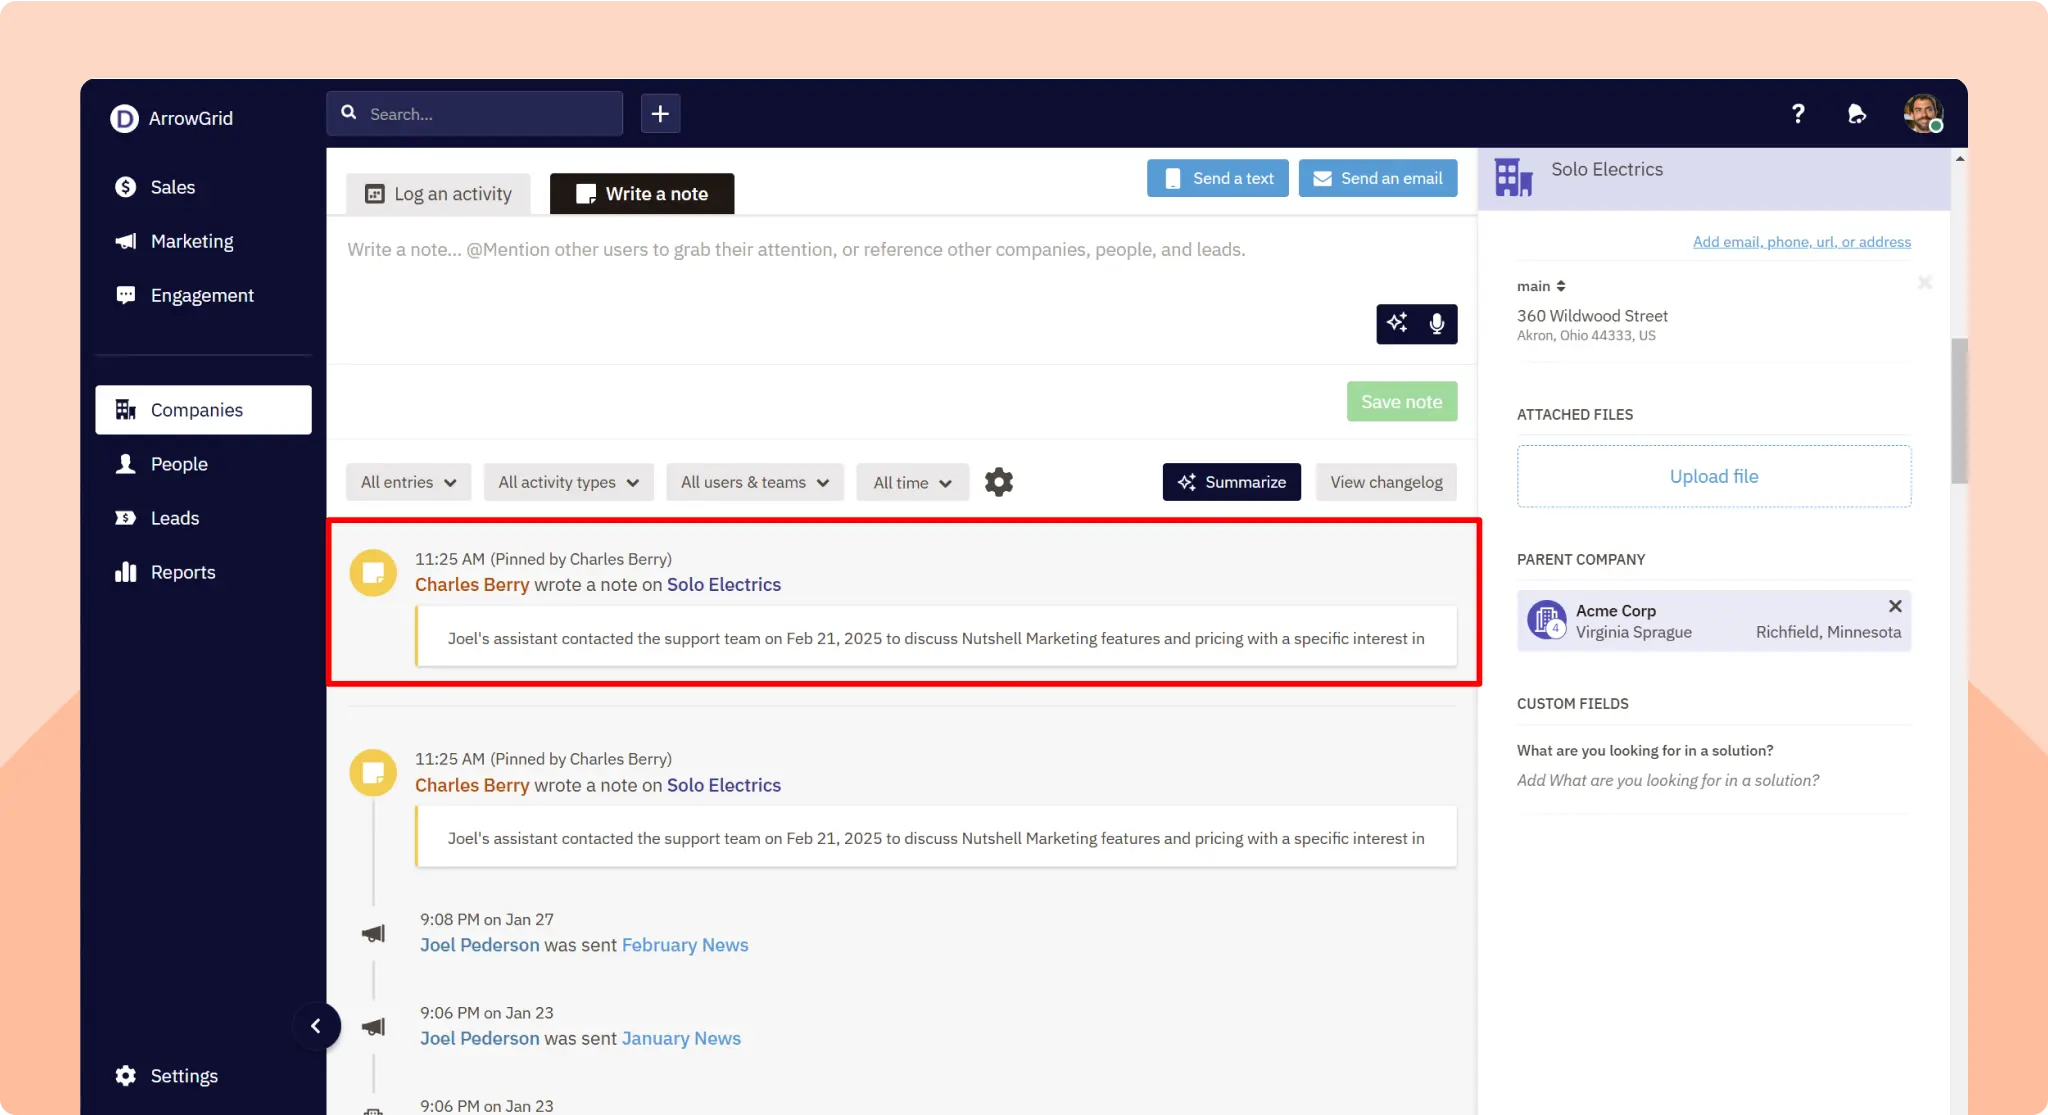Collapse the sidebar with the chevron arrow

click(317, 1026)
